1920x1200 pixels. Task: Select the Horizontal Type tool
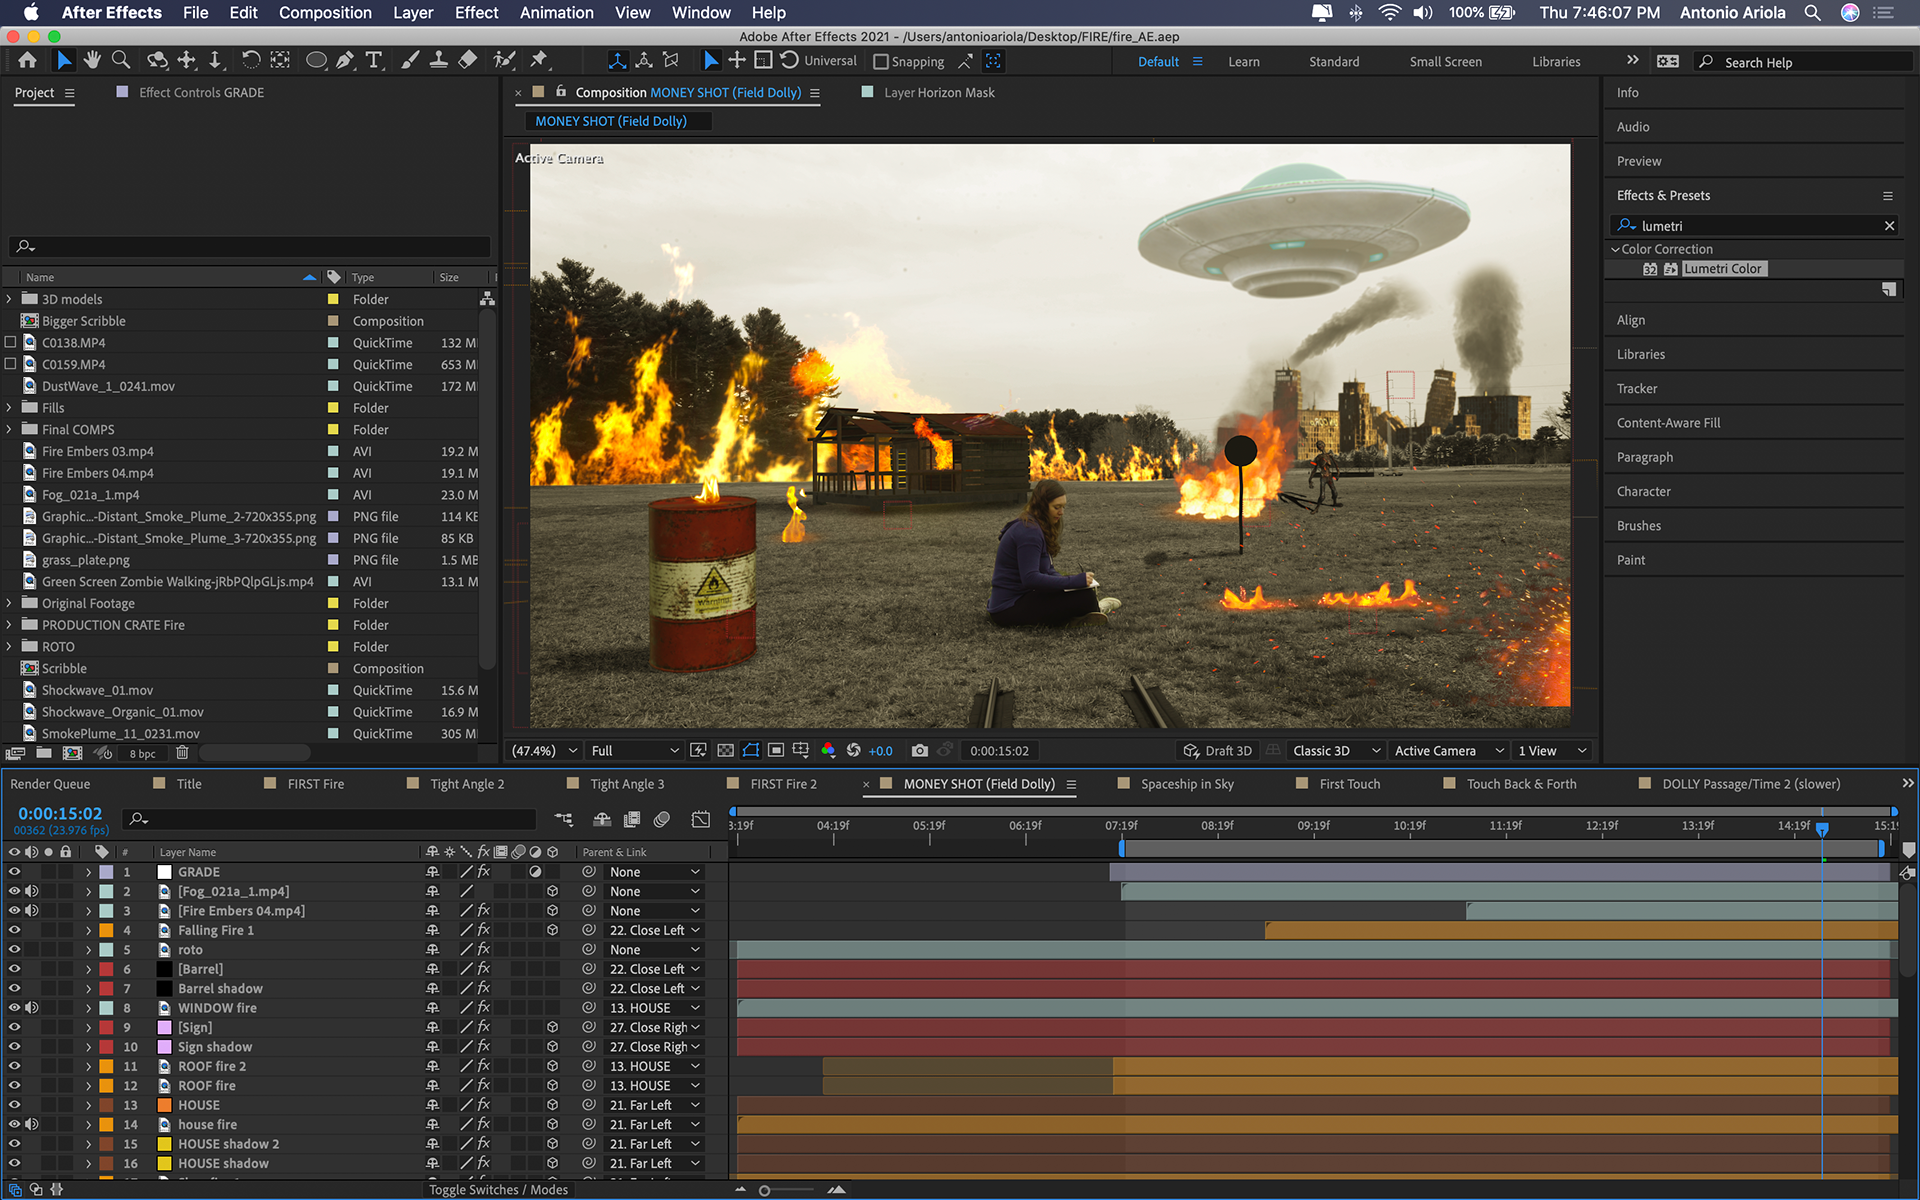[374, 61]
